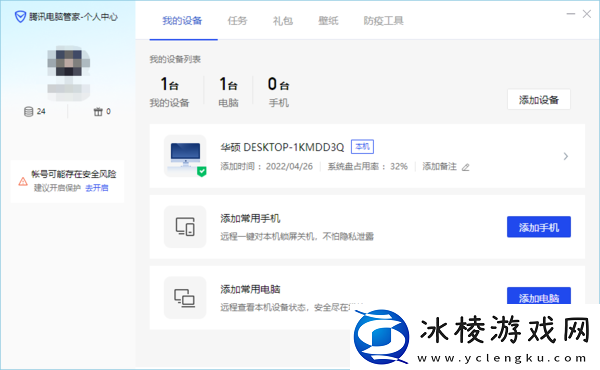
Task: Click the 0台 手机 count
Action: click(279, 92)
